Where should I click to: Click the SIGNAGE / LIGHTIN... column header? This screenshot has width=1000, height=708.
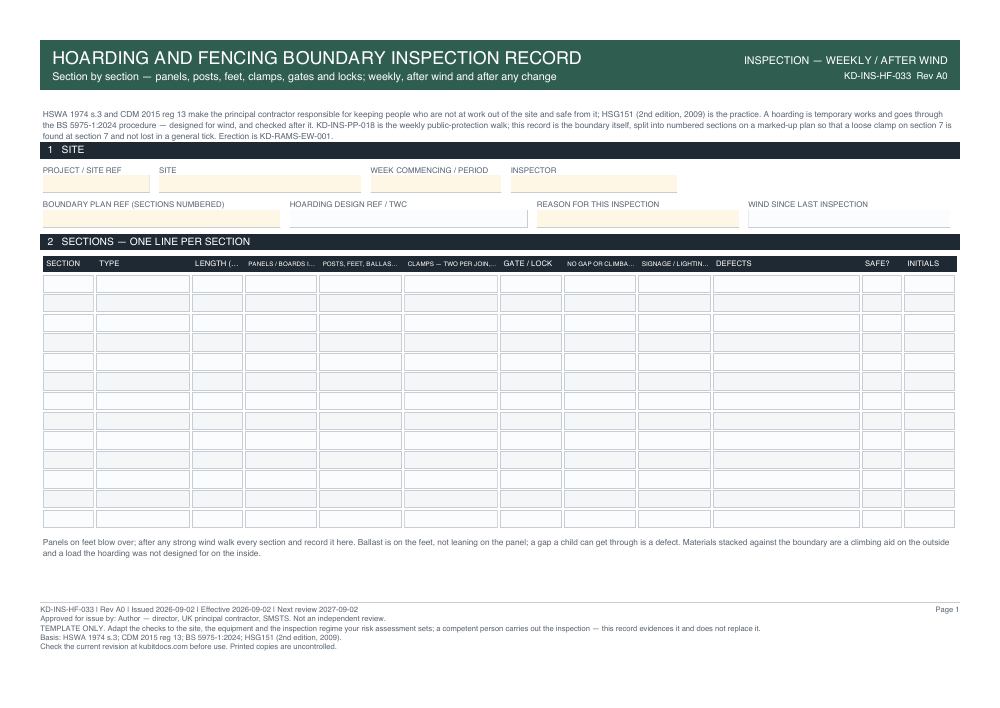pos(675,263)
